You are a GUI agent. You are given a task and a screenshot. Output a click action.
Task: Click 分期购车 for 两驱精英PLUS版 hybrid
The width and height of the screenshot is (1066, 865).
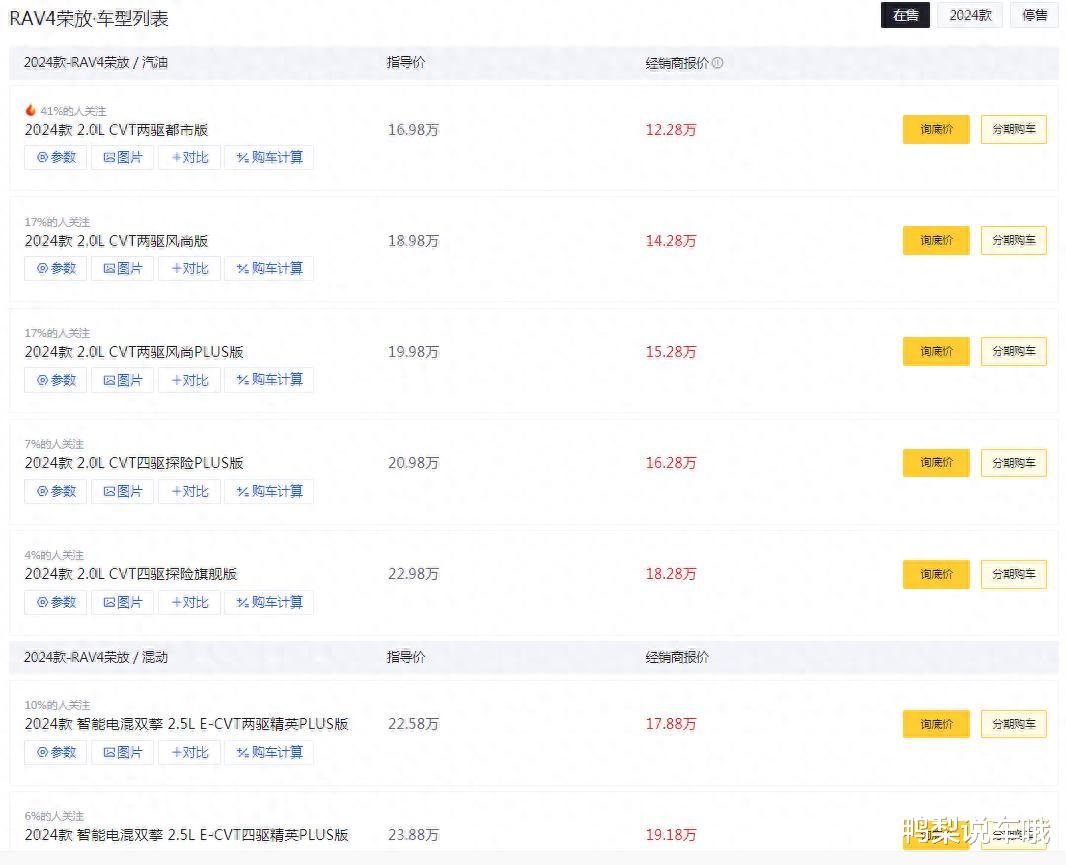1014,724
